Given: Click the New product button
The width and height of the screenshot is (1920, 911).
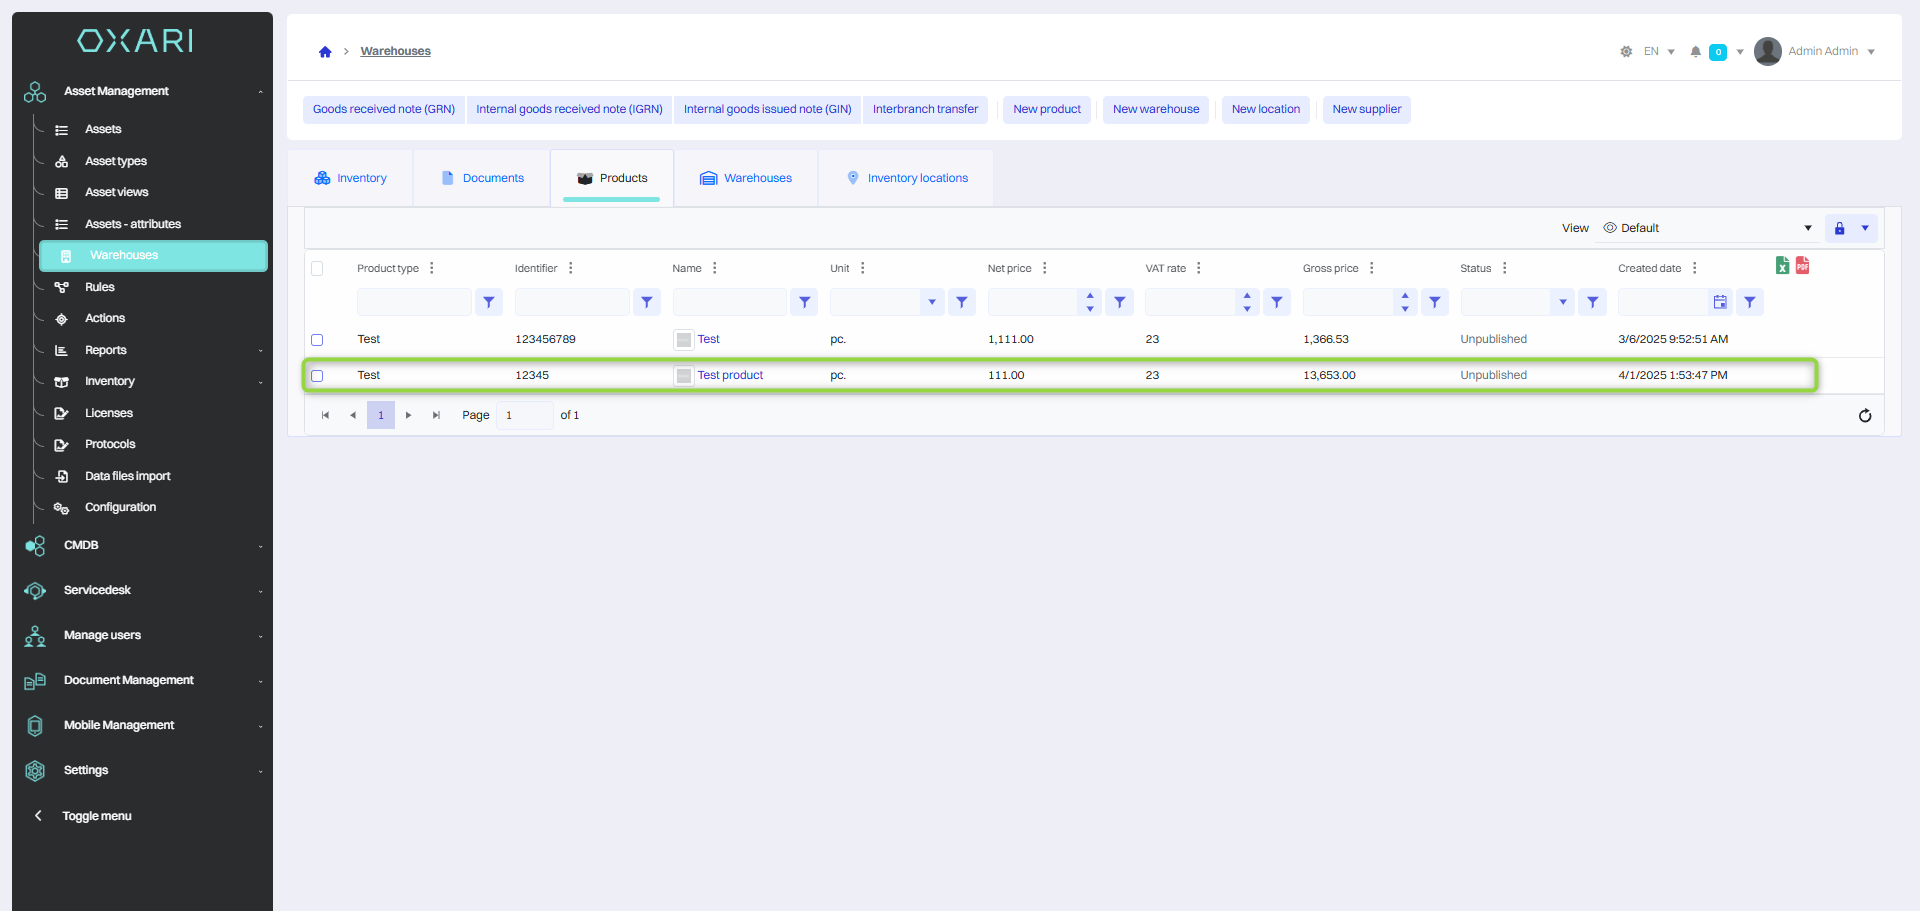Looking at the screenshot, I should [x=1046, y=110].
